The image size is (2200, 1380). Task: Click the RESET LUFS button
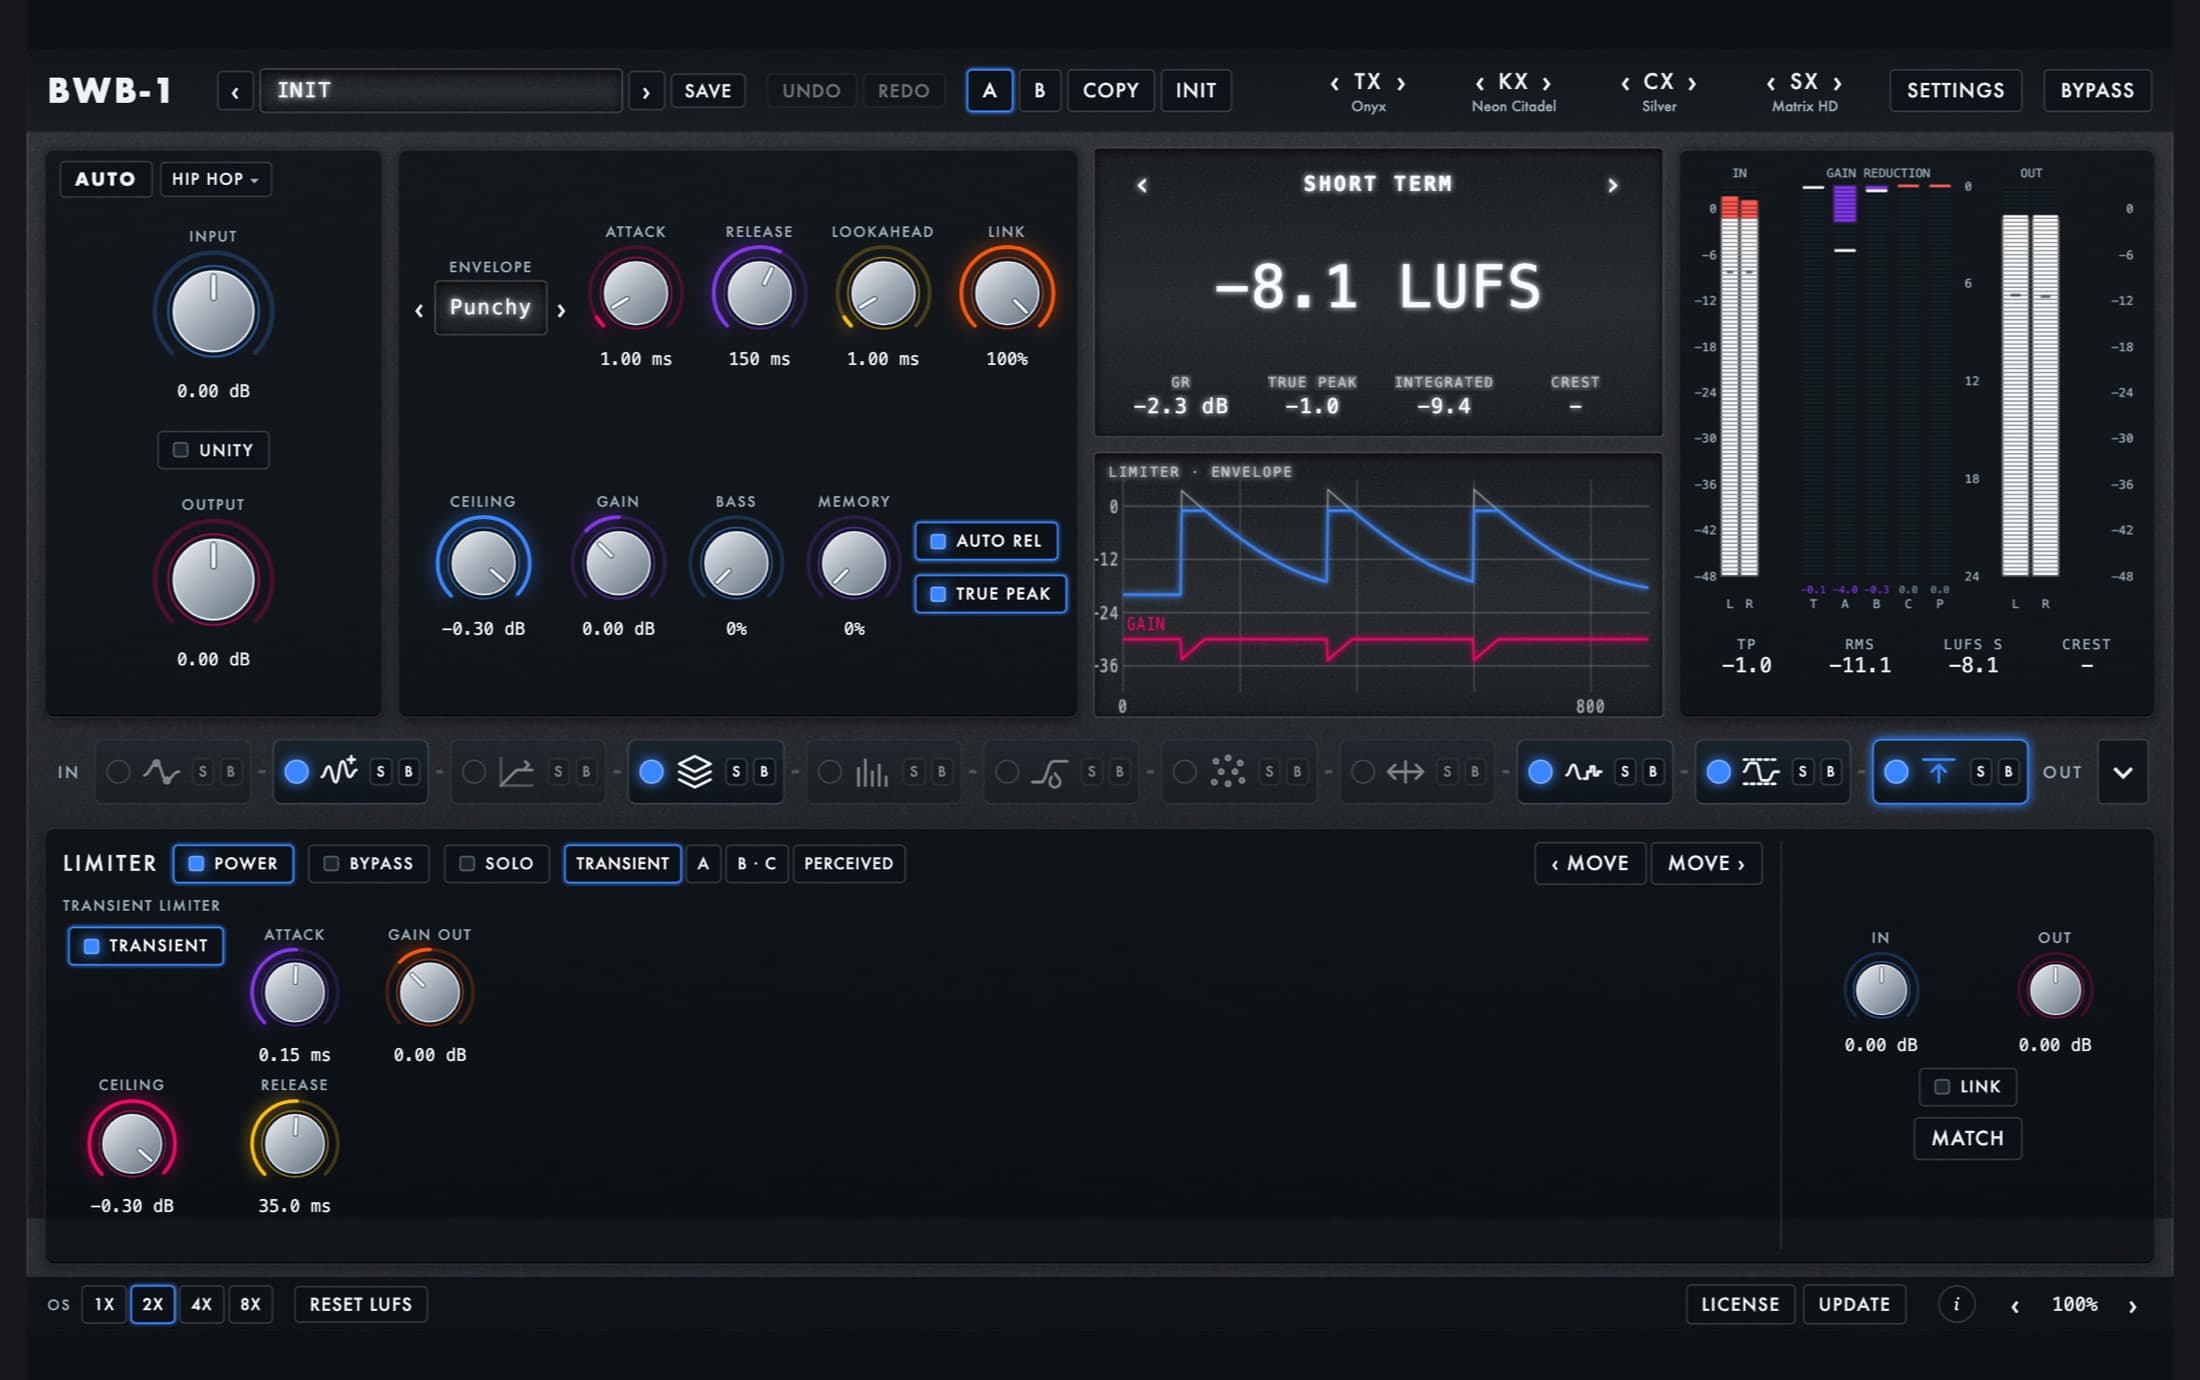[360, 1304]
